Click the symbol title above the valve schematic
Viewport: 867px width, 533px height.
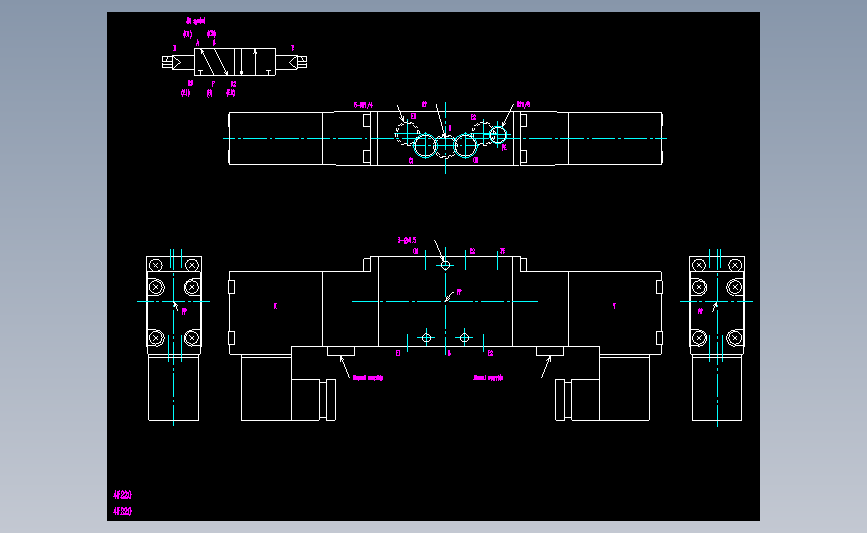click(196, 21)
